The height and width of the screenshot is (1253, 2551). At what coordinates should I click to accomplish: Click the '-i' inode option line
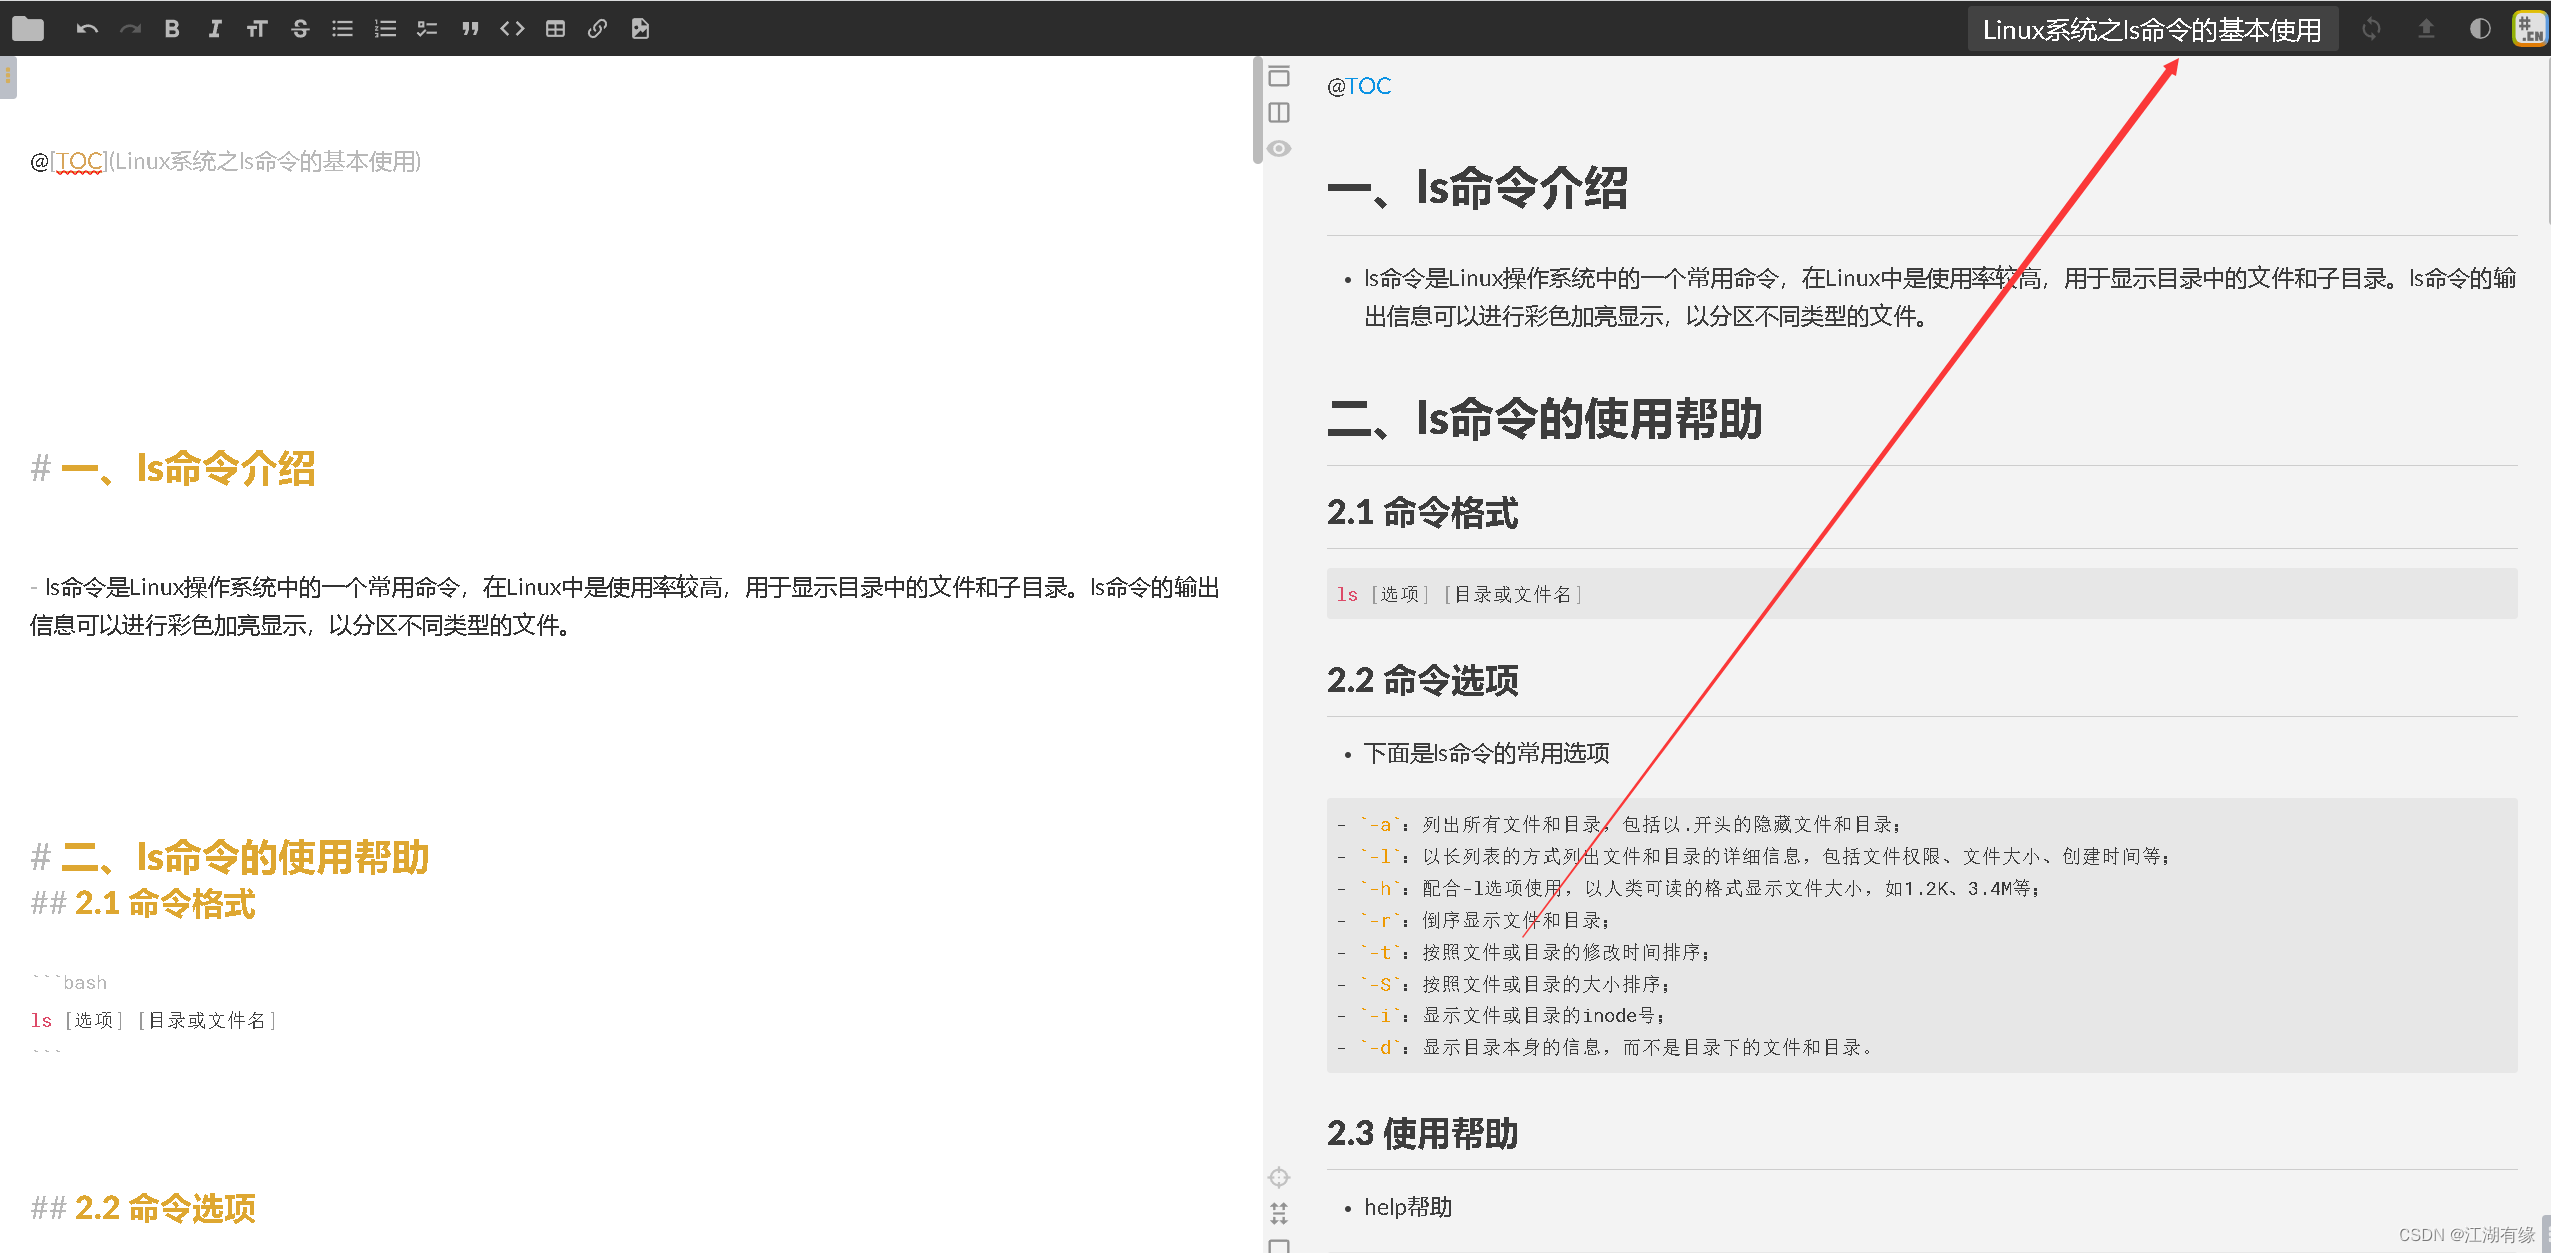pyautogui.click(x=1501, y=1015)
